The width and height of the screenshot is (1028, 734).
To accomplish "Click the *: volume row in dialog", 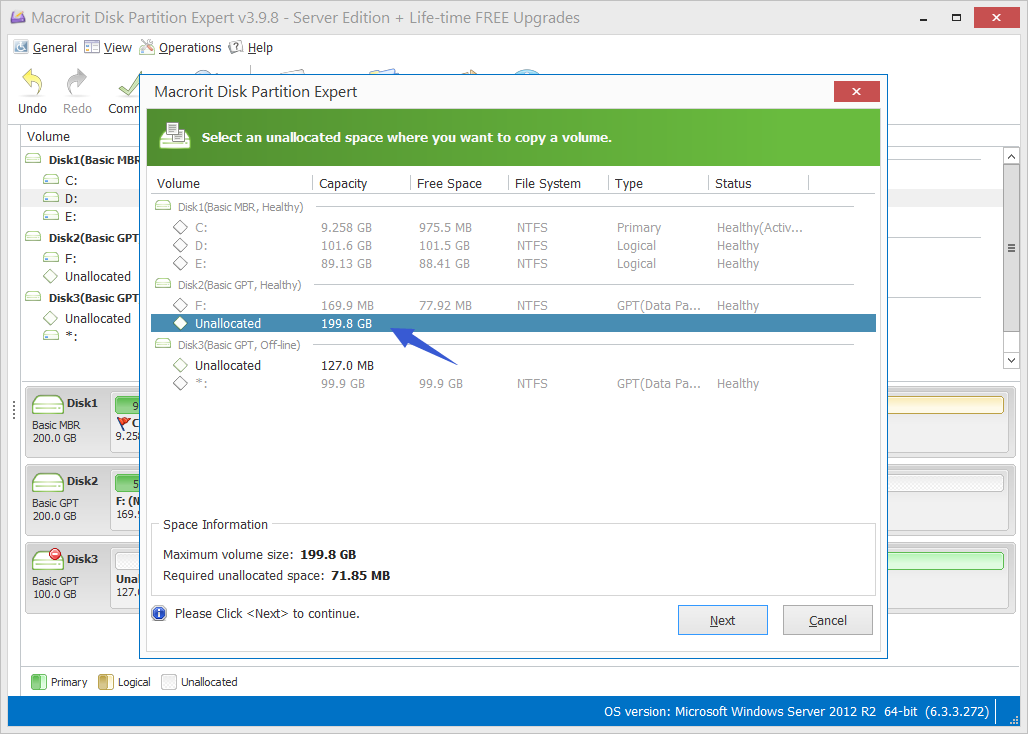I will click(x=513, y=383).
